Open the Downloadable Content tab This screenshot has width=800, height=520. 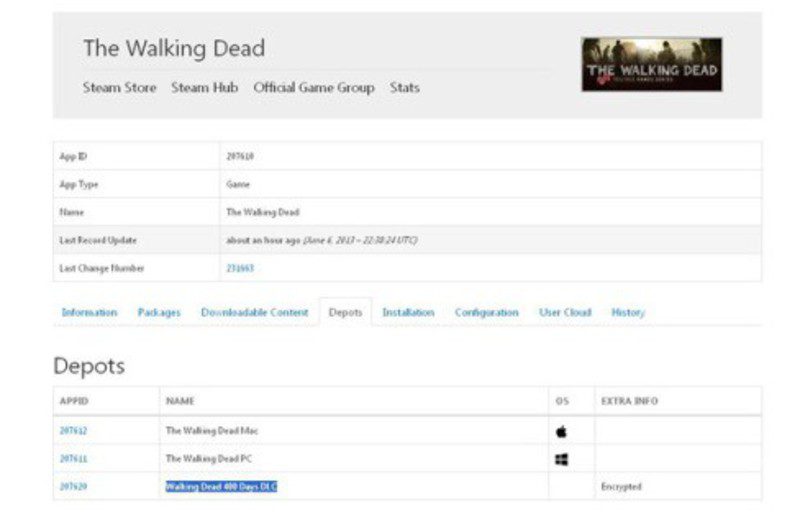254,313
